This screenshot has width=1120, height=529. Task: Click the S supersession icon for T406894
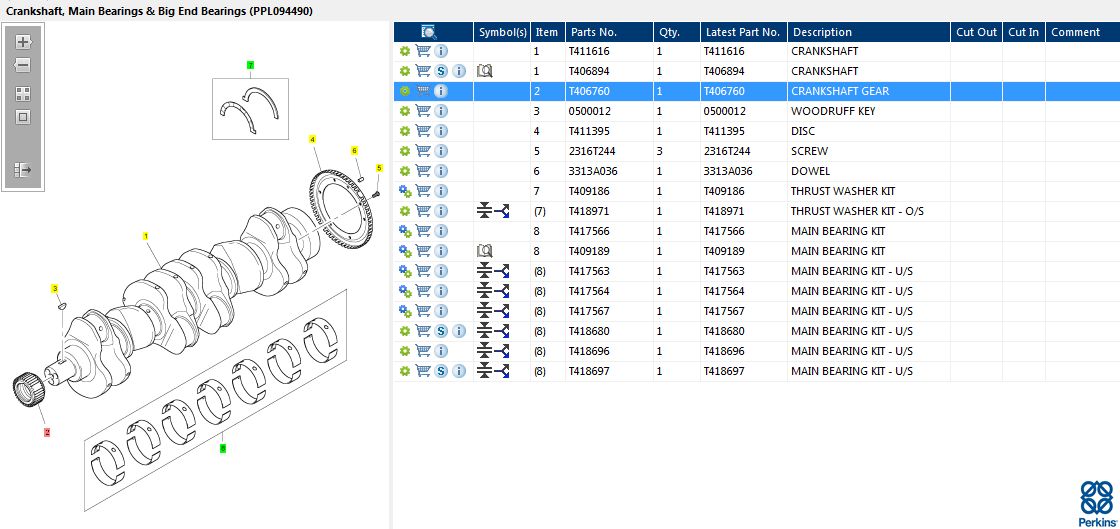(441, 71)
